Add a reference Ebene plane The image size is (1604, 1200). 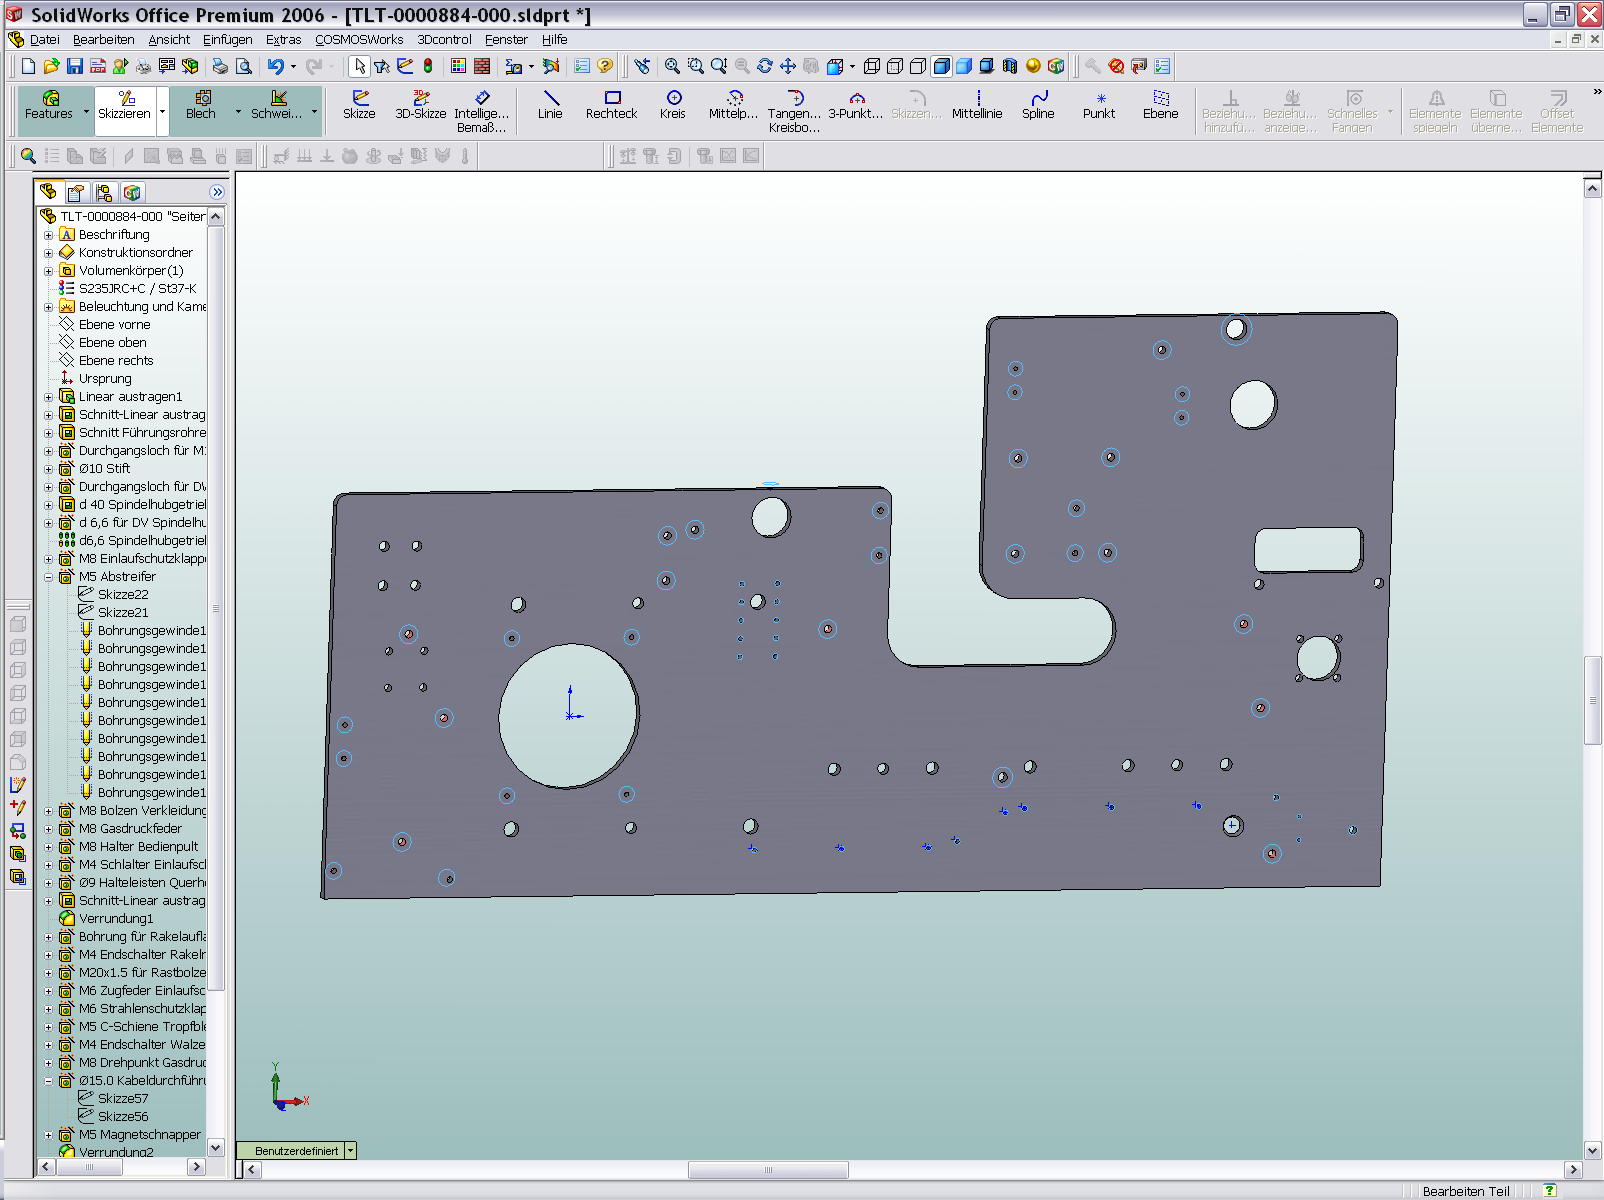tap(1160, 104)
